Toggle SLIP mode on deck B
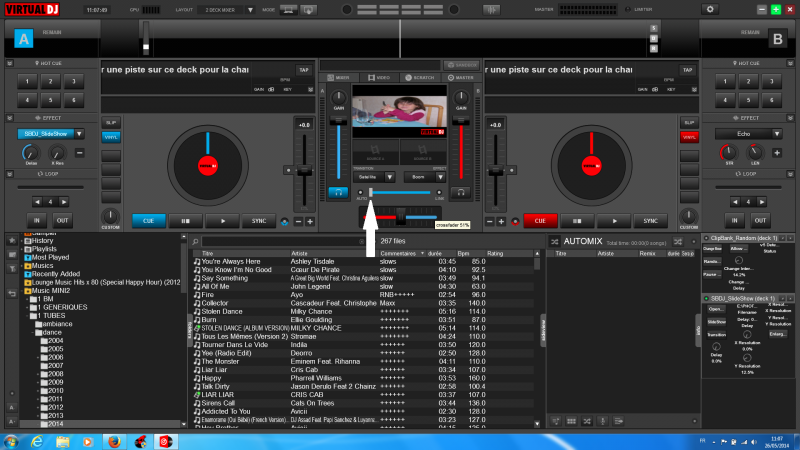 click(689, 123)
